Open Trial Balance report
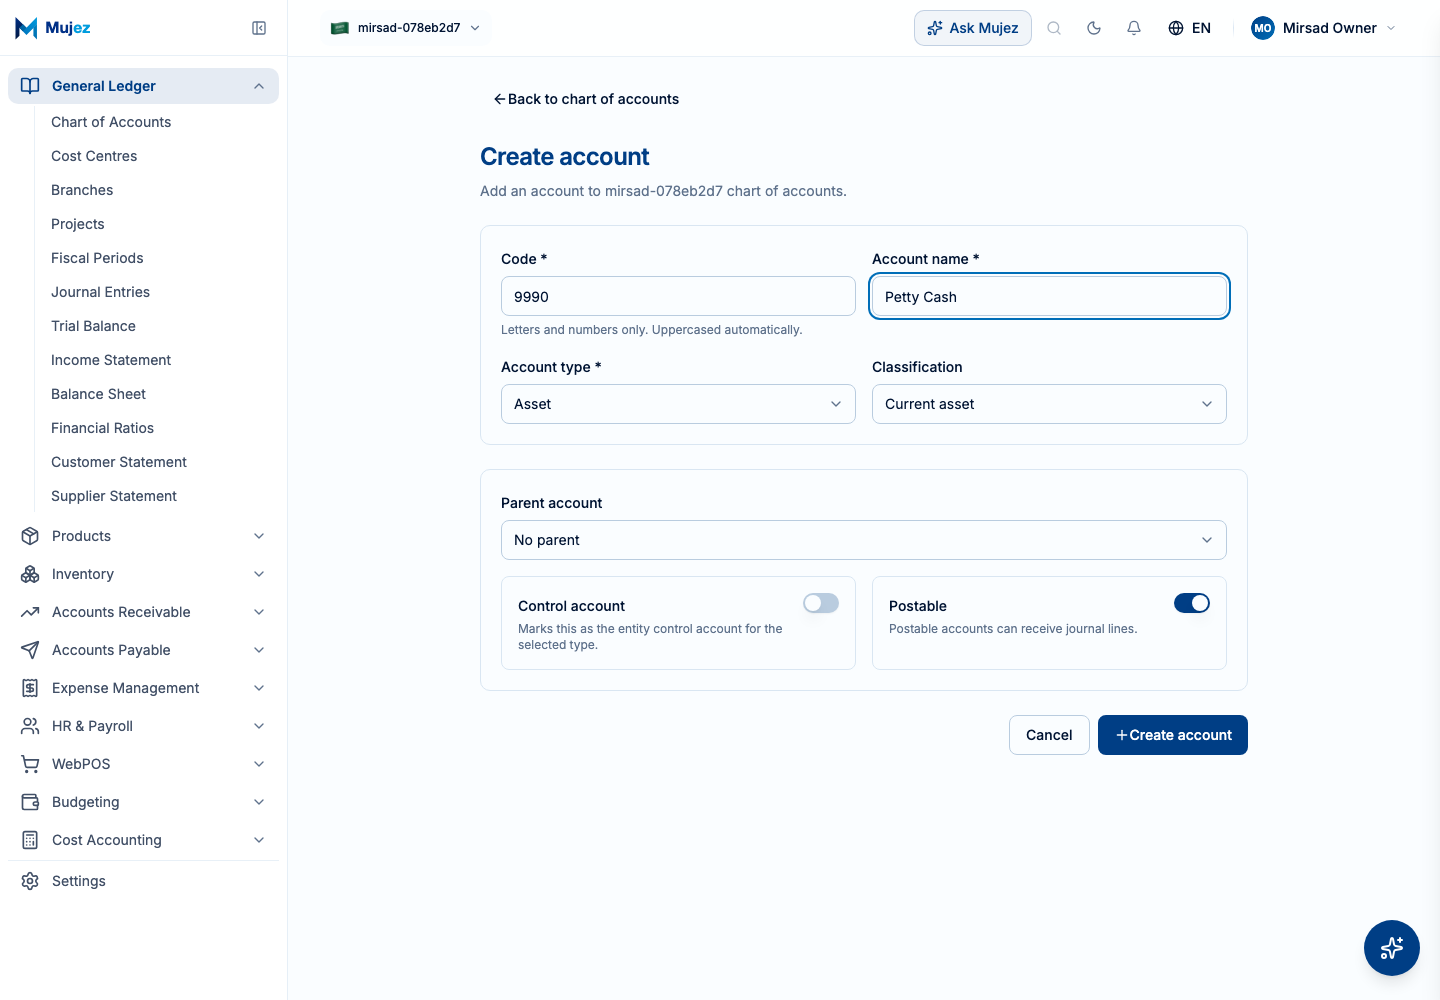 93,326
